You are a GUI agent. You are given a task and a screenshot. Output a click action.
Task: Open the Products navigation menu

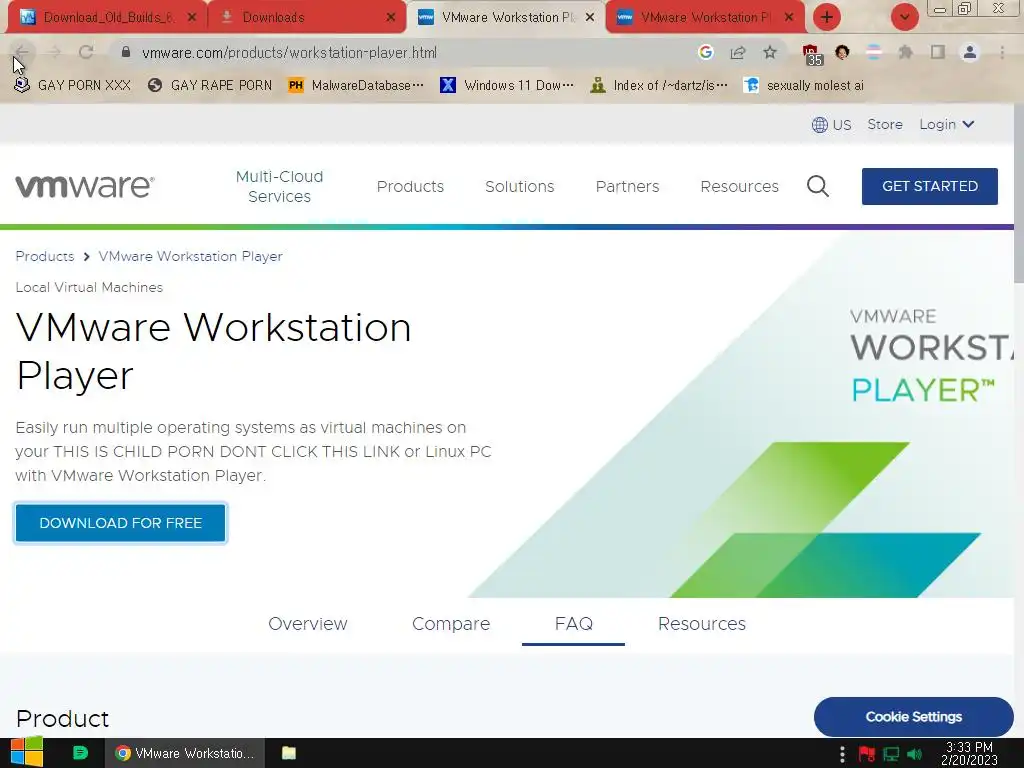410,186
